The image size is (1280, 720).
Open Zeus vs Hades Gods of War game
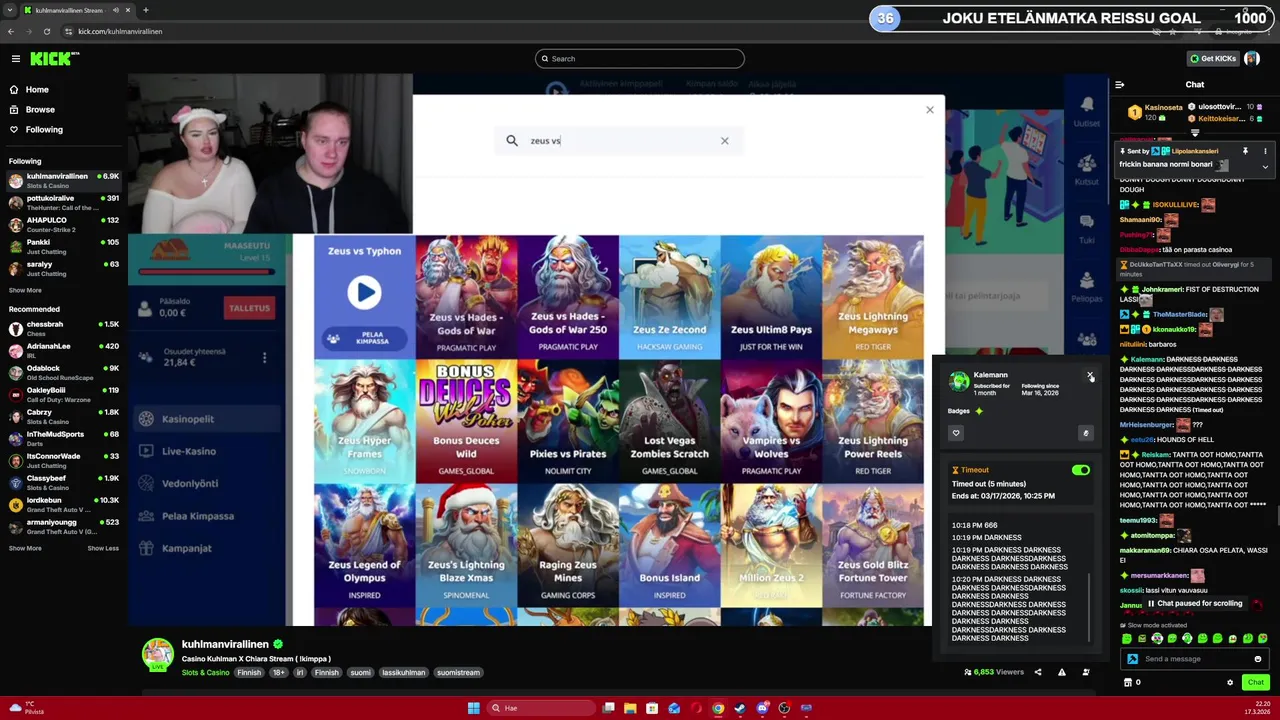coord(466,296)
